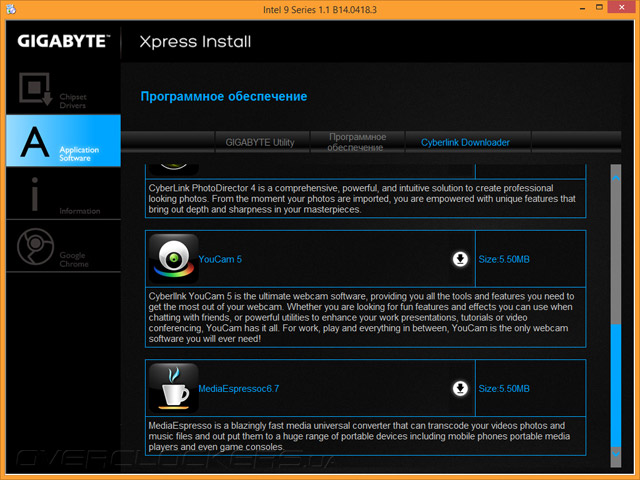Click the scrollbar down arrow
The image size is (640, 480).
click(x=616, y=453)
